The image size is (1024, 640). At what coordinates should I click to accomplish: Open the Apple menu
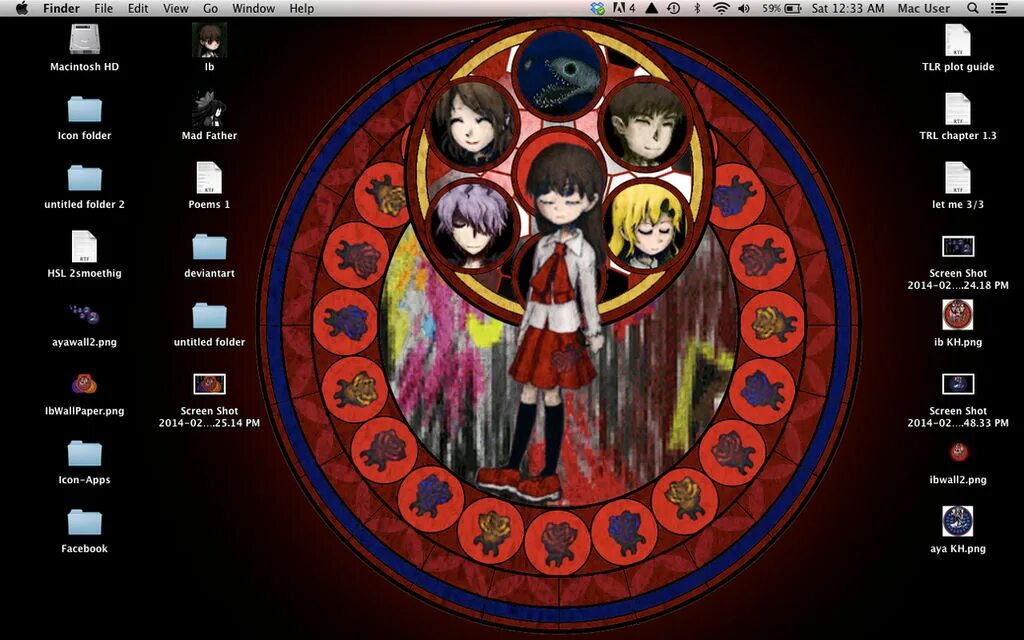click(x=22, y=8)
